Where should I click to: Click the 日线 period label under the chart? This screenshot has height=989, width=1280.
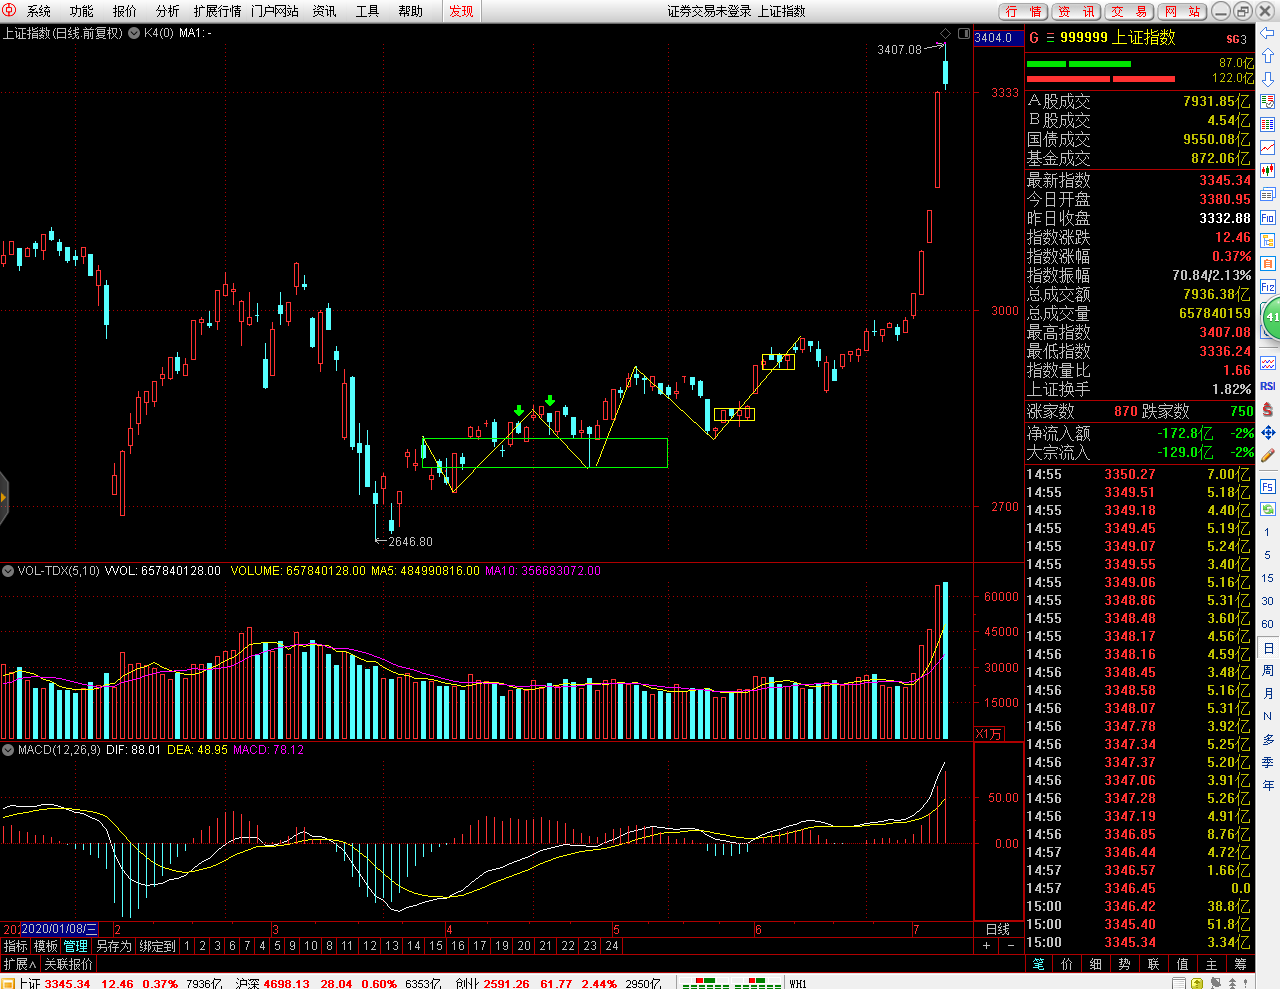click(998, 929)
